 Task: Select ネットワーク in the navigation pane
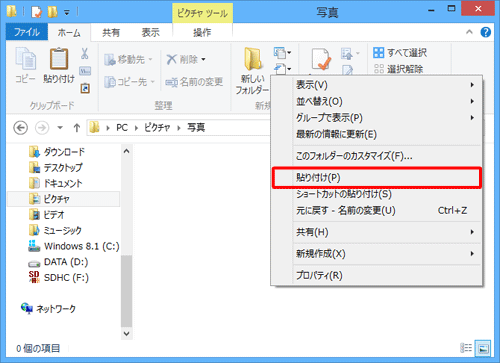tap(48, 309)
